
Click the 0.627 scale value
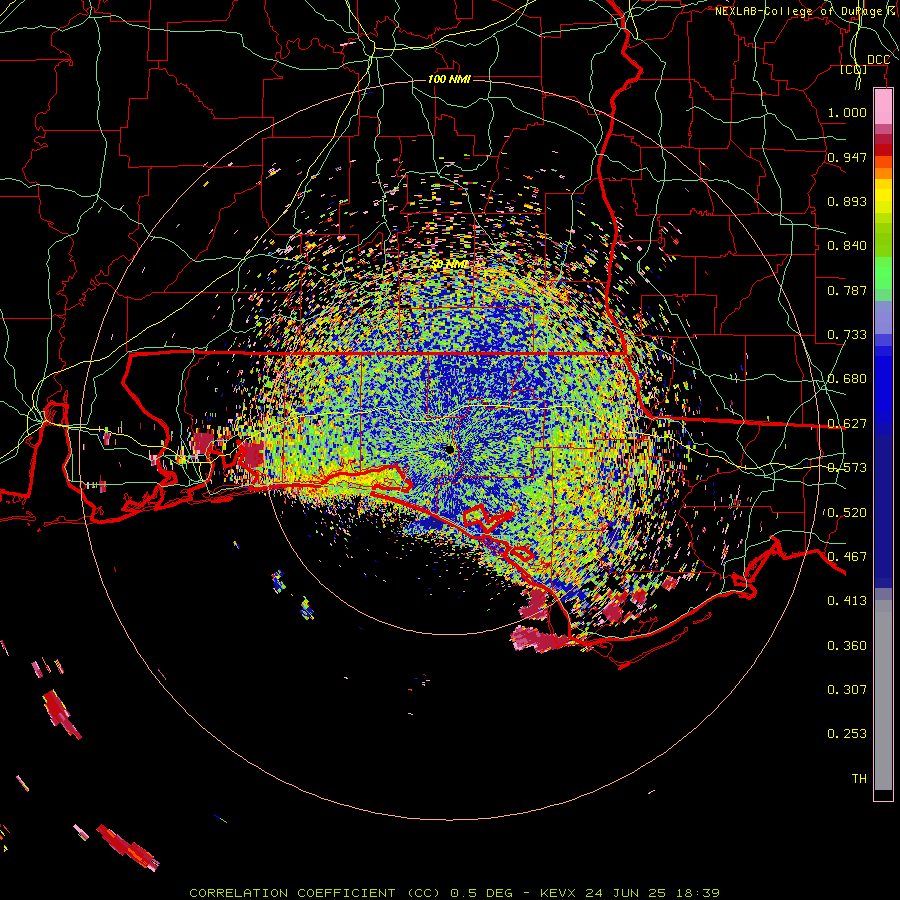(847, 424)
